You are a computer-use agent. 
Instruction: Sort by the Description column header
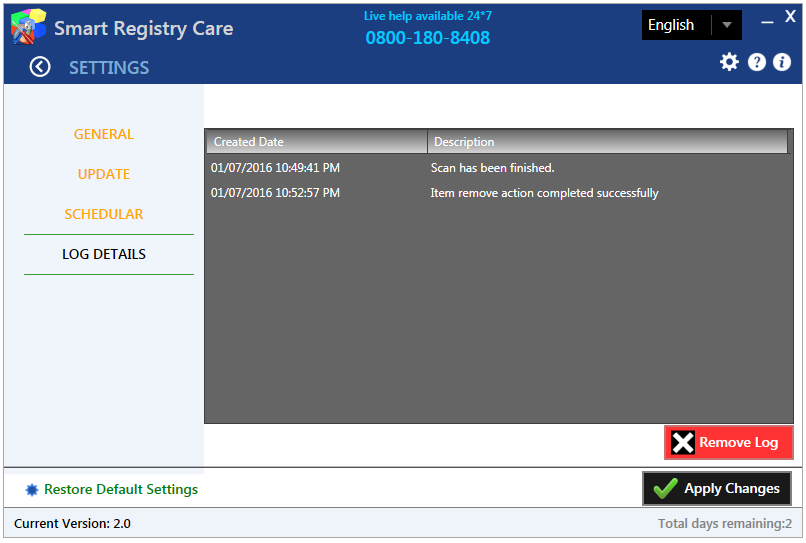click(x=607, y=141)
